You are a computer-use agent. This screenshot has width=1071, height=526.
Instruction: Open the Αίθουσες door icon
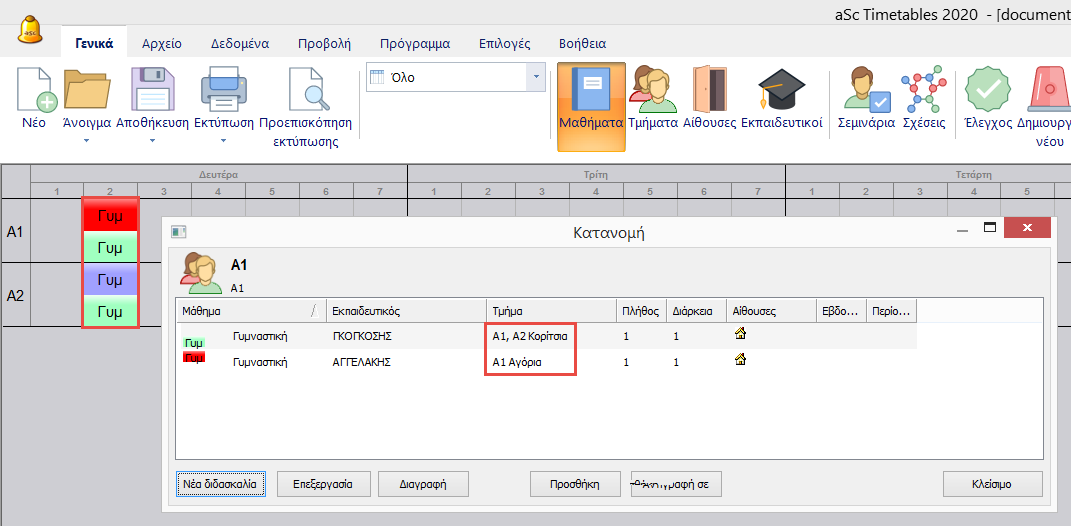point(709,92)
